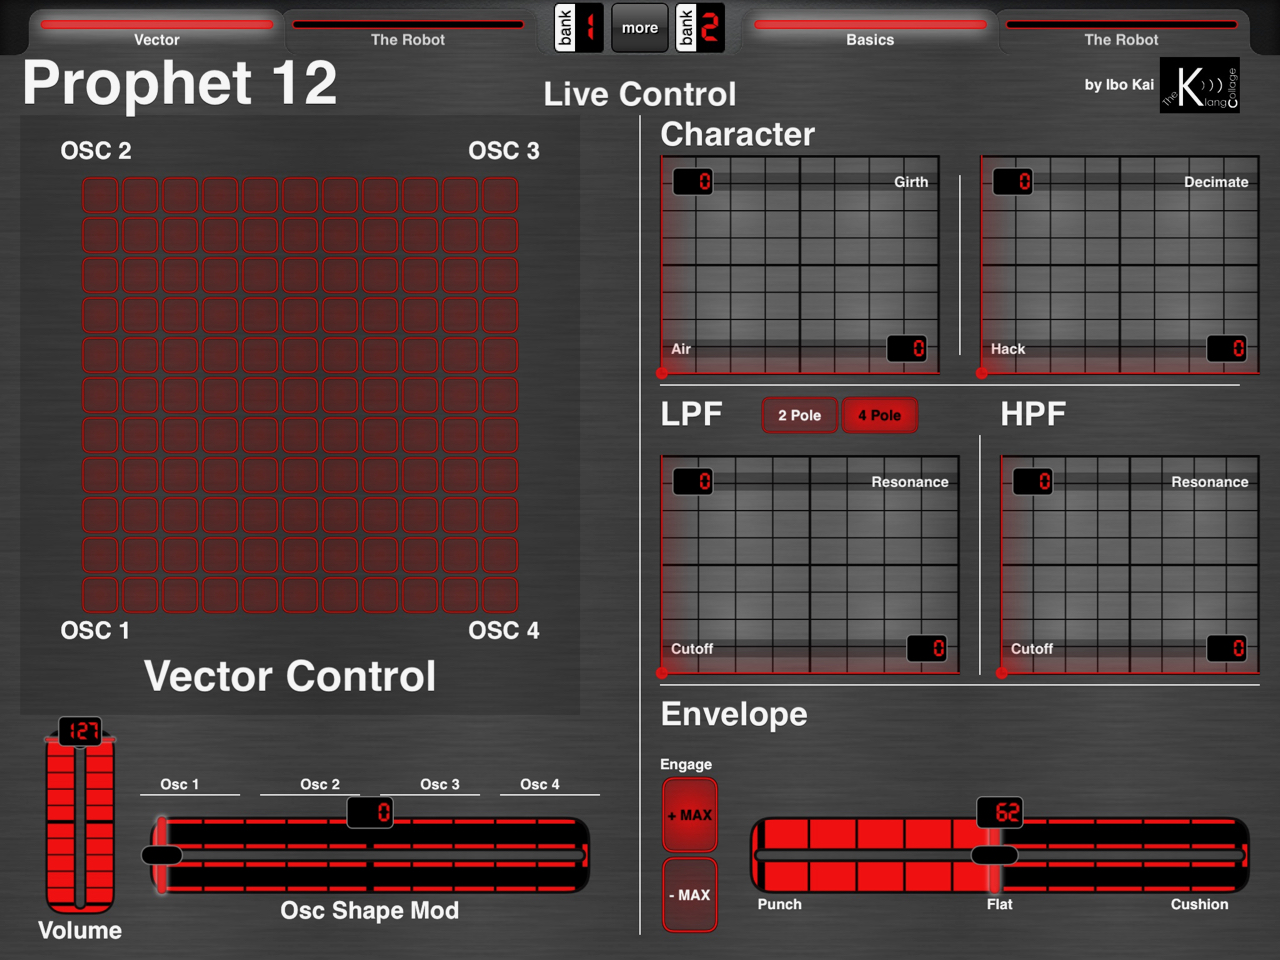Click the HPF Cutoff/Resonance XY pad
The height and width of the screenshot is (960, 1280).
click(x=1130, y=565)
